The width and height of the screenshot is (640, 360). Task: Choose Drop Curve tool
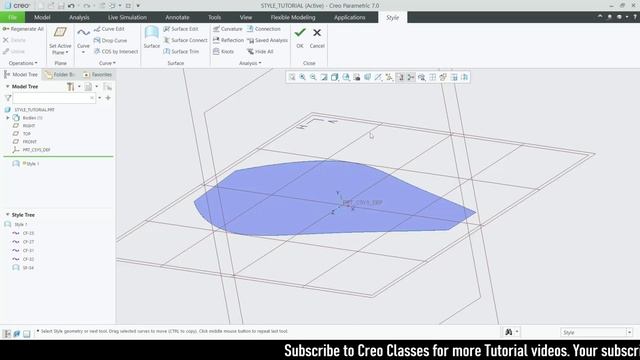click(110, 40)
